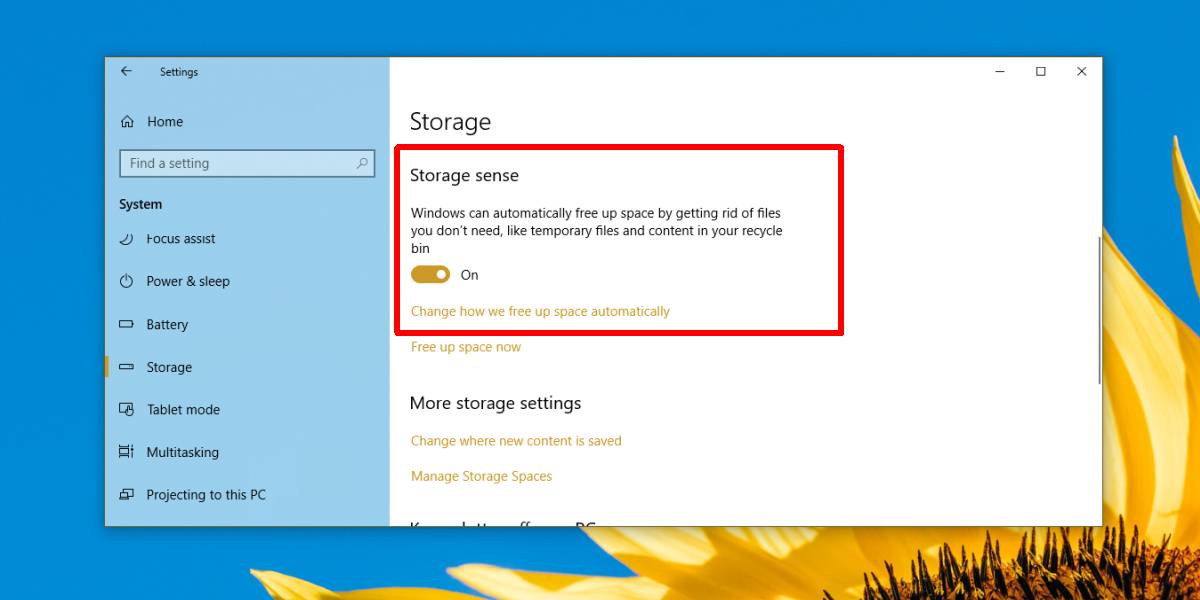Screen dimensions: 1200x600
Task: Focus the Find a setting search box
Action: click(247, 163)
